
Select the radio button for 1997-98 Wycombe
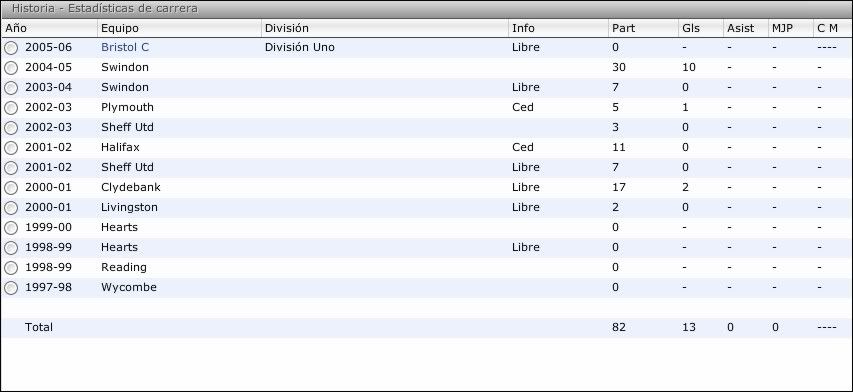click(x=11, y=288)
